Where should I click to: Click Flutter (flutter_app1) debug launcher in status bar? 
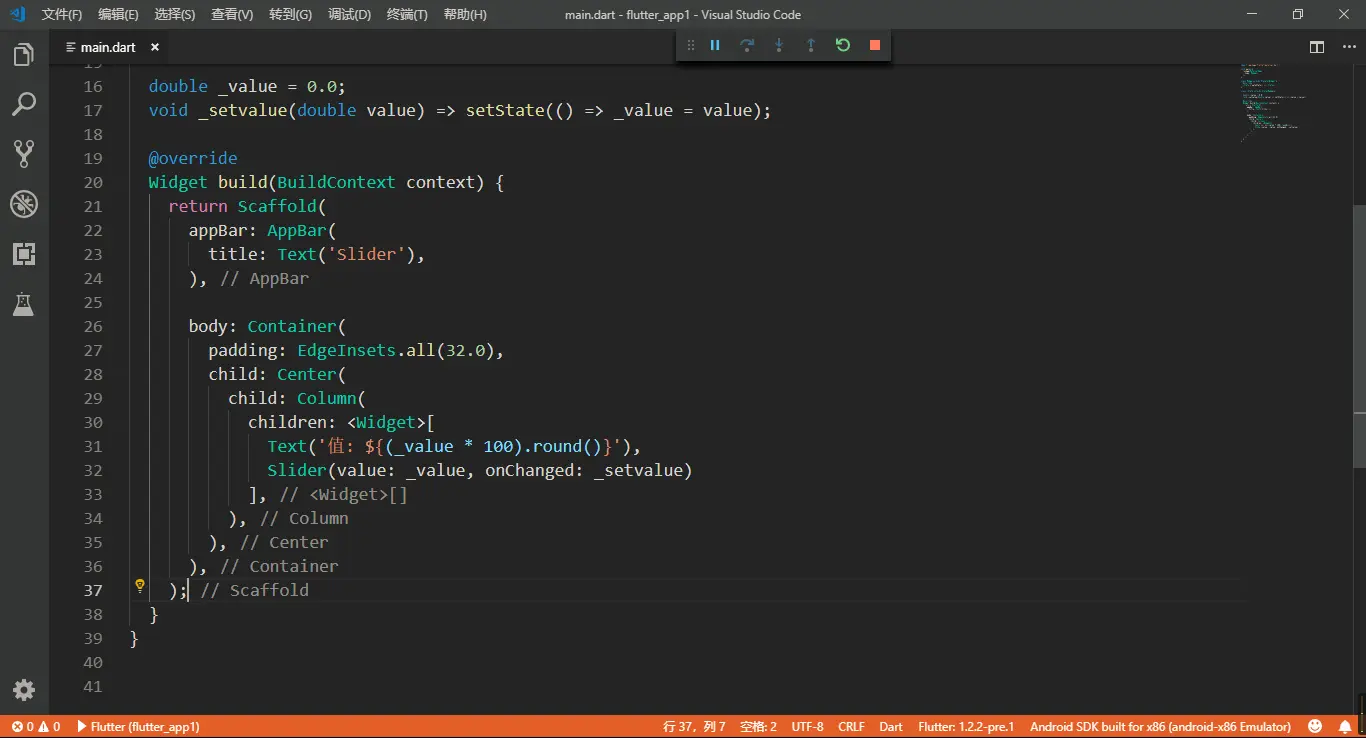point(138,727)
